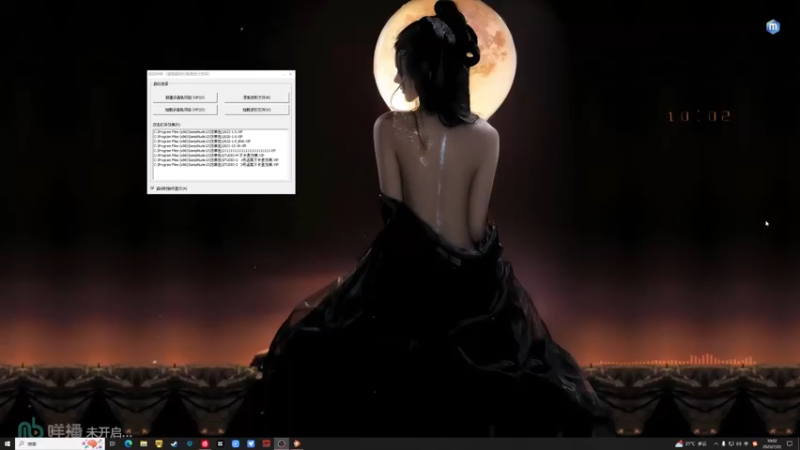Screen dimensions: 800x450
Task: Open the square red taskbar app icon
Action: coord(266,444)
